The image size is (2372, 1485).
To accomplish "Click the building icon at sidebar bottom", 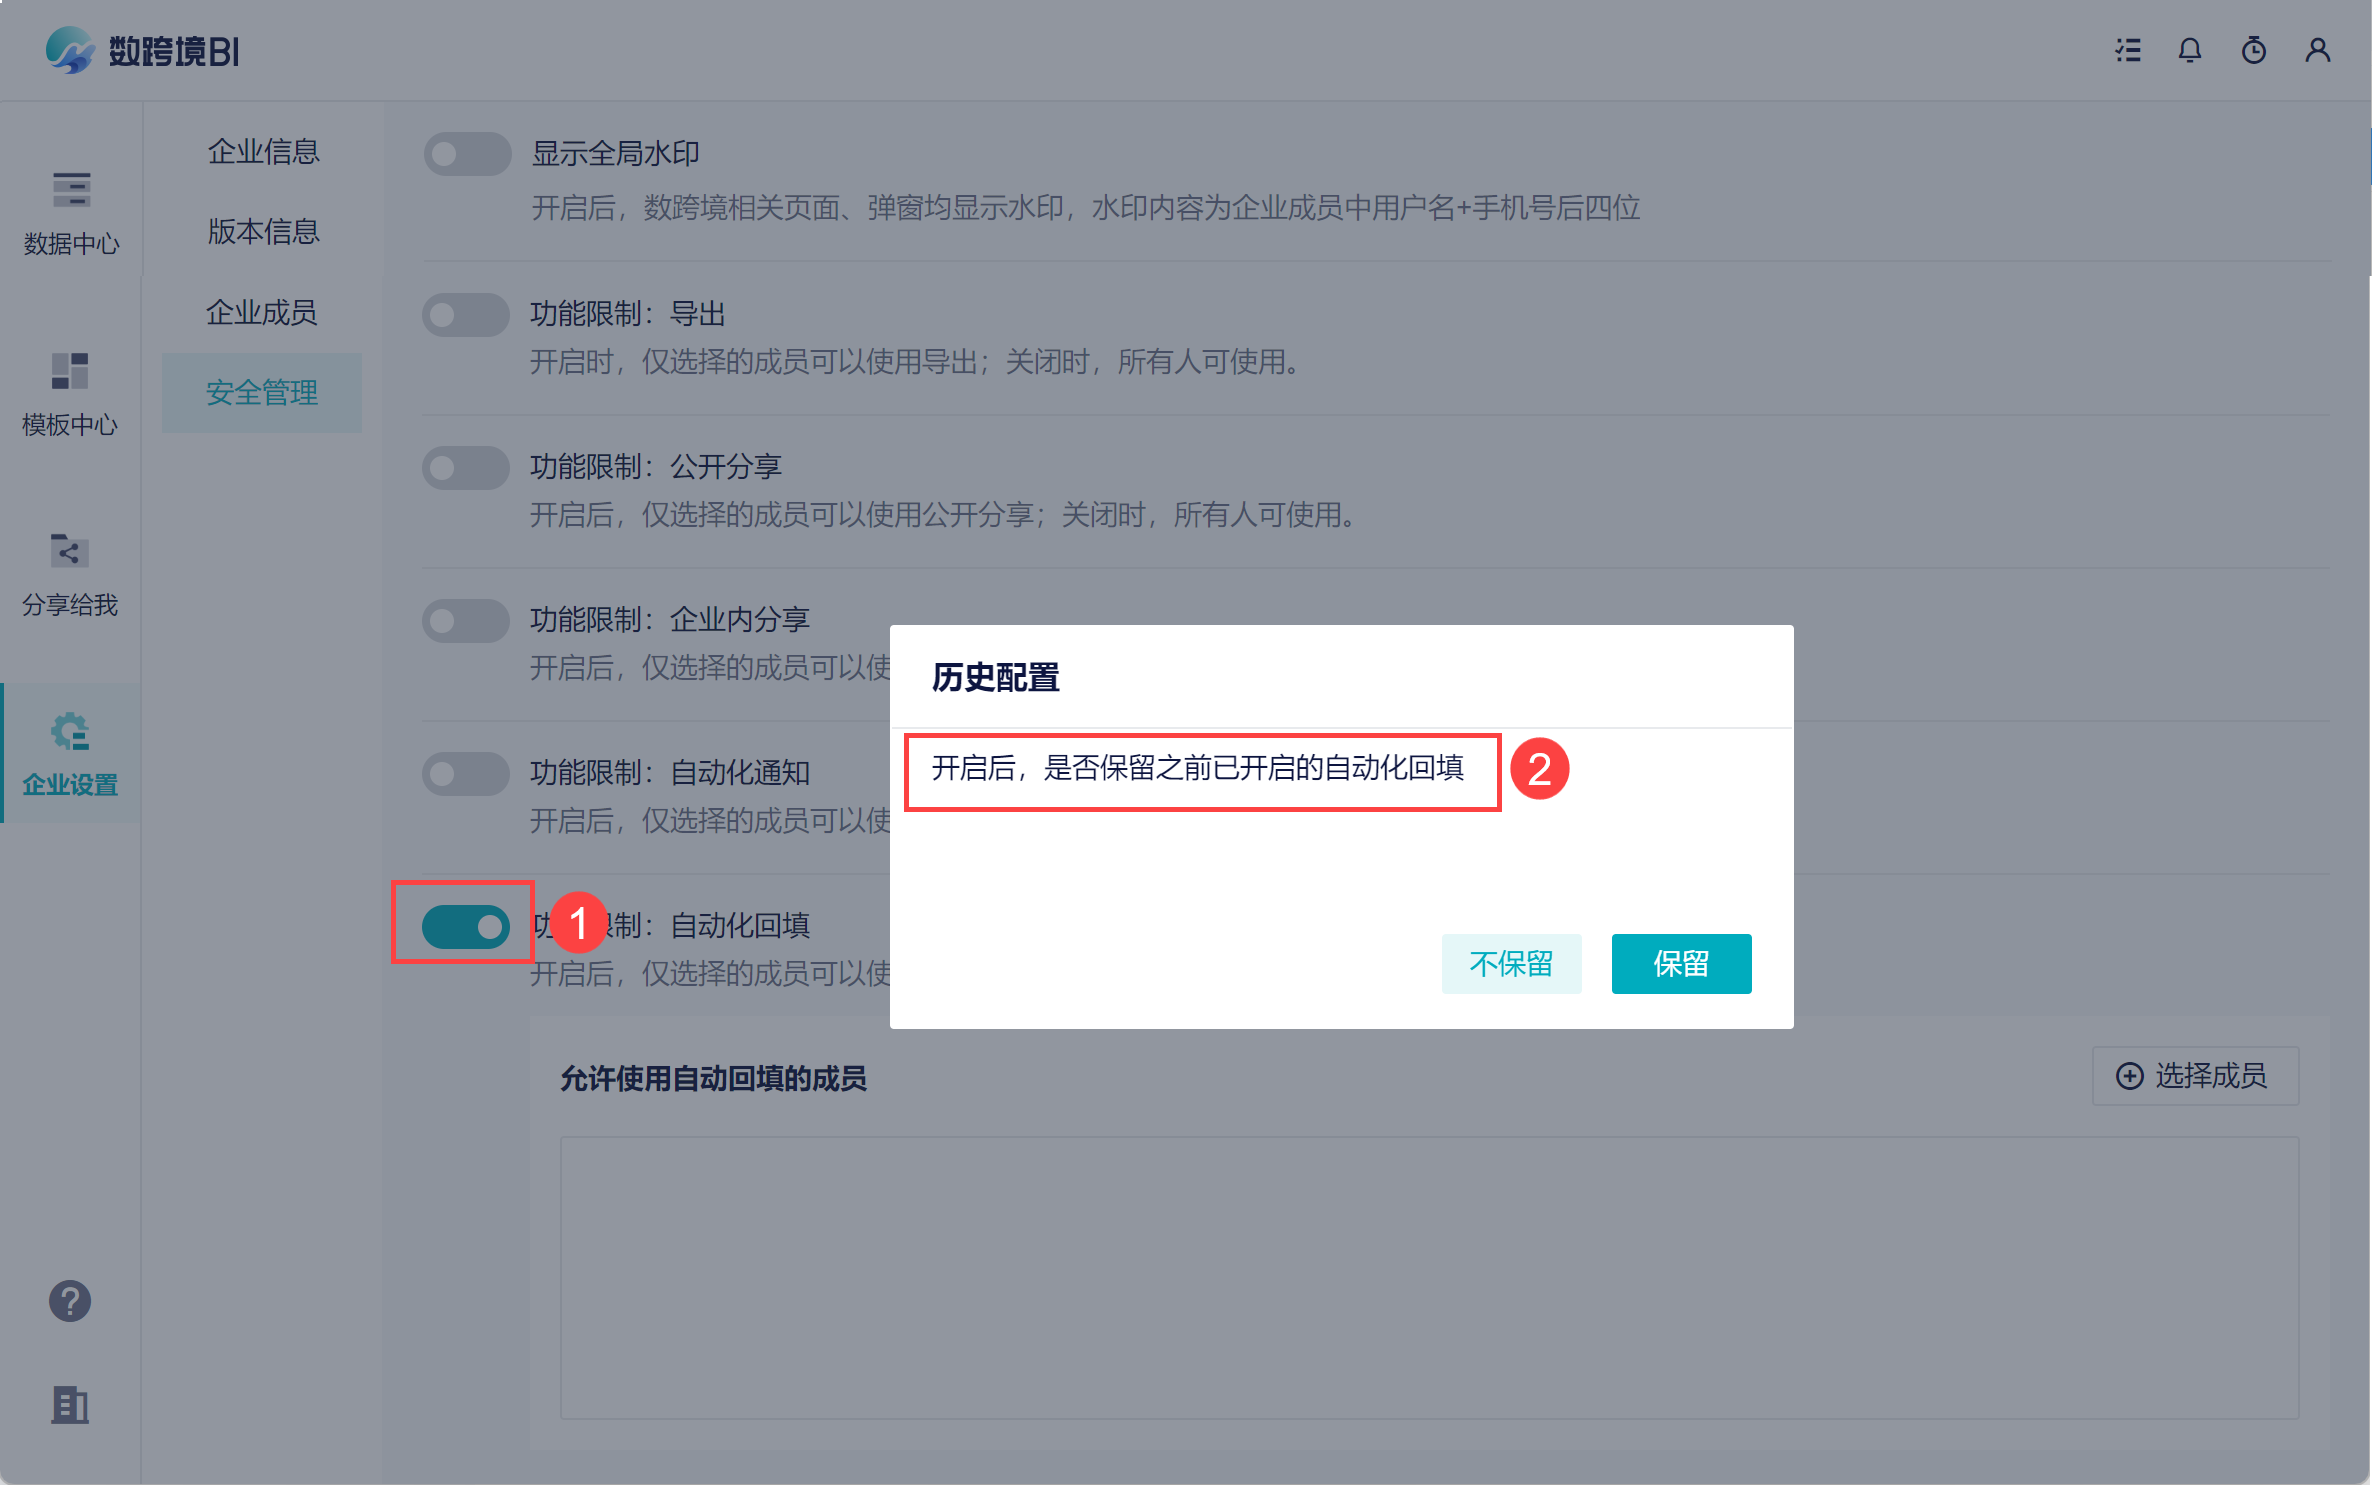I will pyautogui.click(x=70, y=1405).
